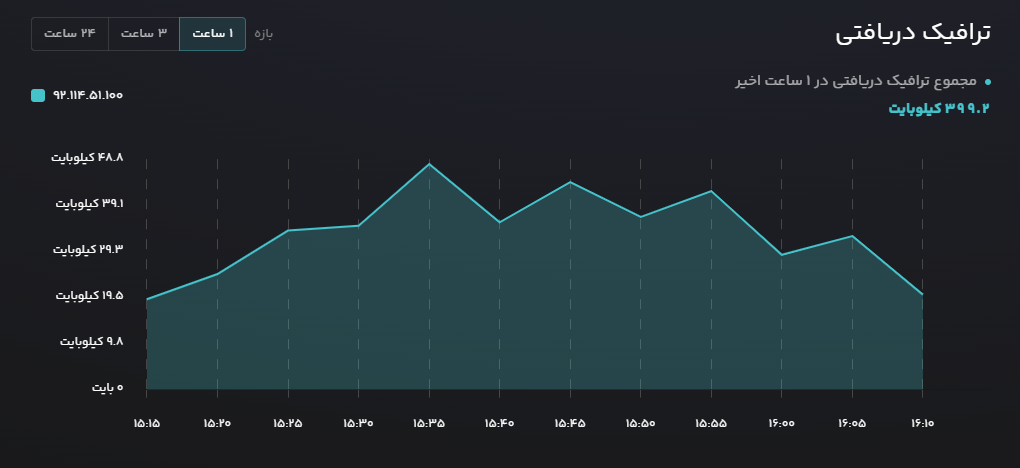Click the 15:50 x-axis time label
This screenshot has height=468, width=1020.
[x=641, y=423]
